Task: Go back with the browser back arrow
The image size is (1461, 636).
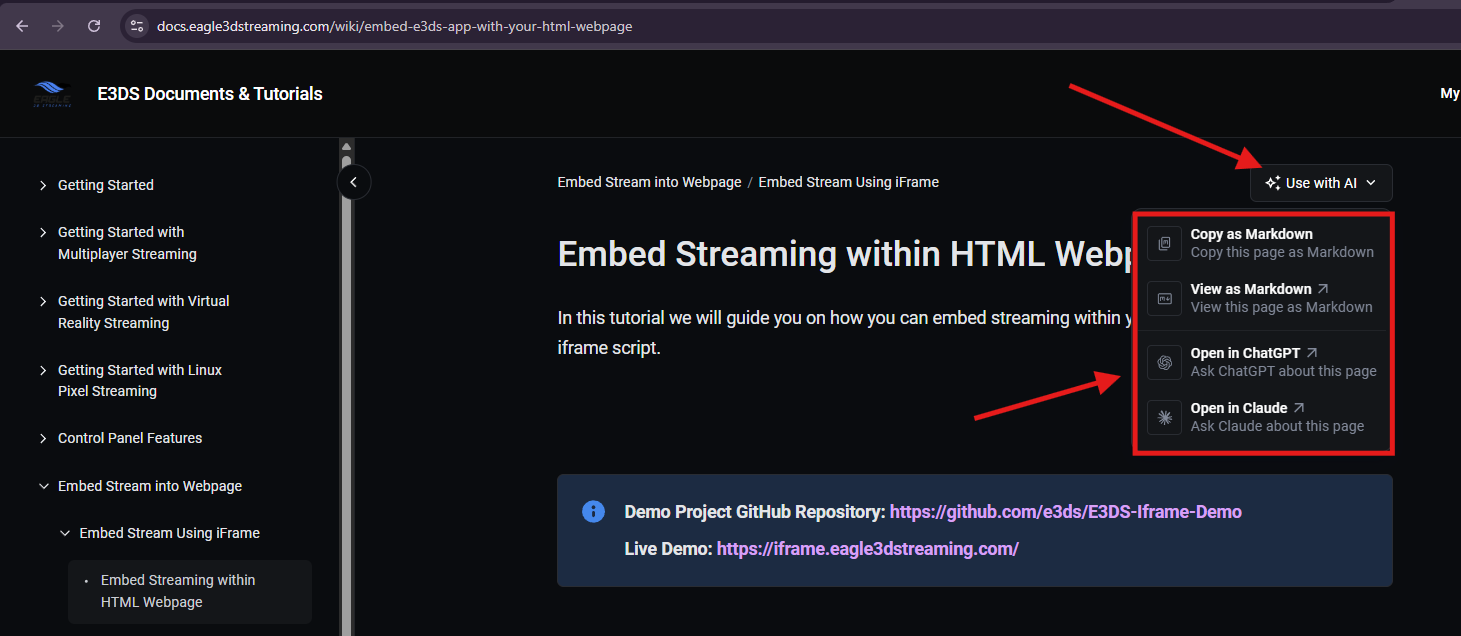Action: pos(22,26)
